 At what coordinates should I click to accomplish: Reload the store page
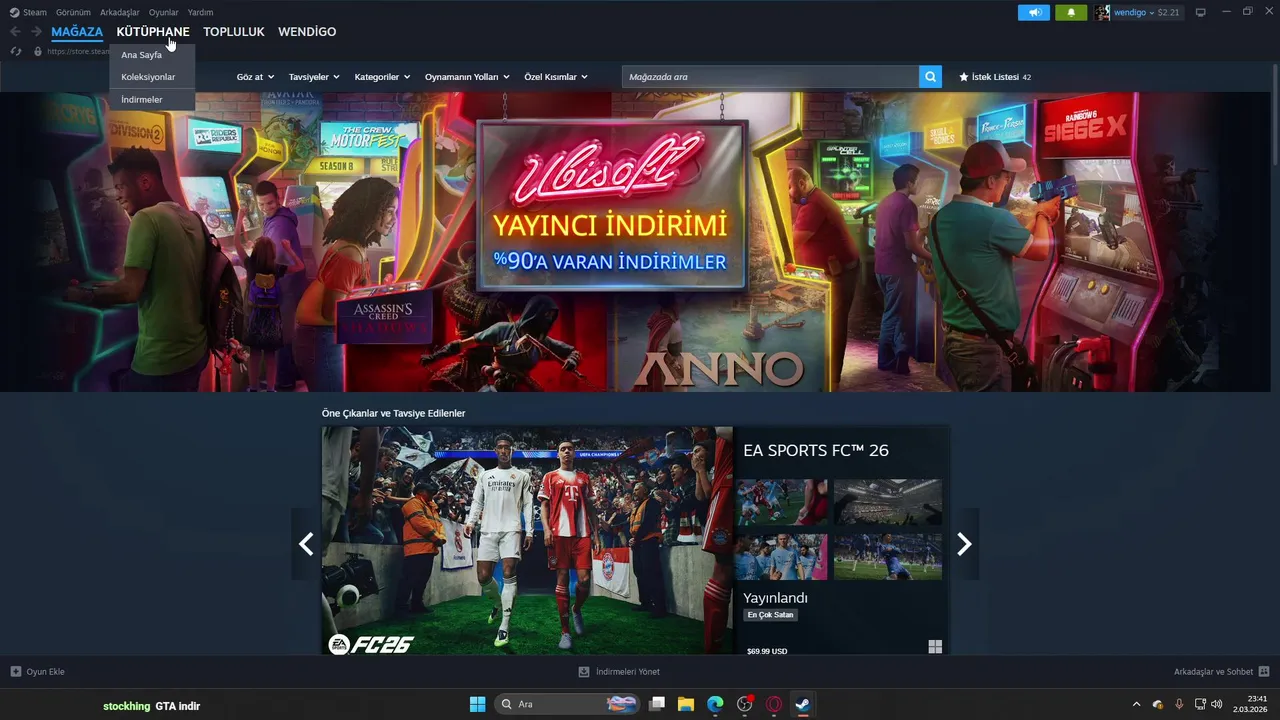tap(16, 51)
